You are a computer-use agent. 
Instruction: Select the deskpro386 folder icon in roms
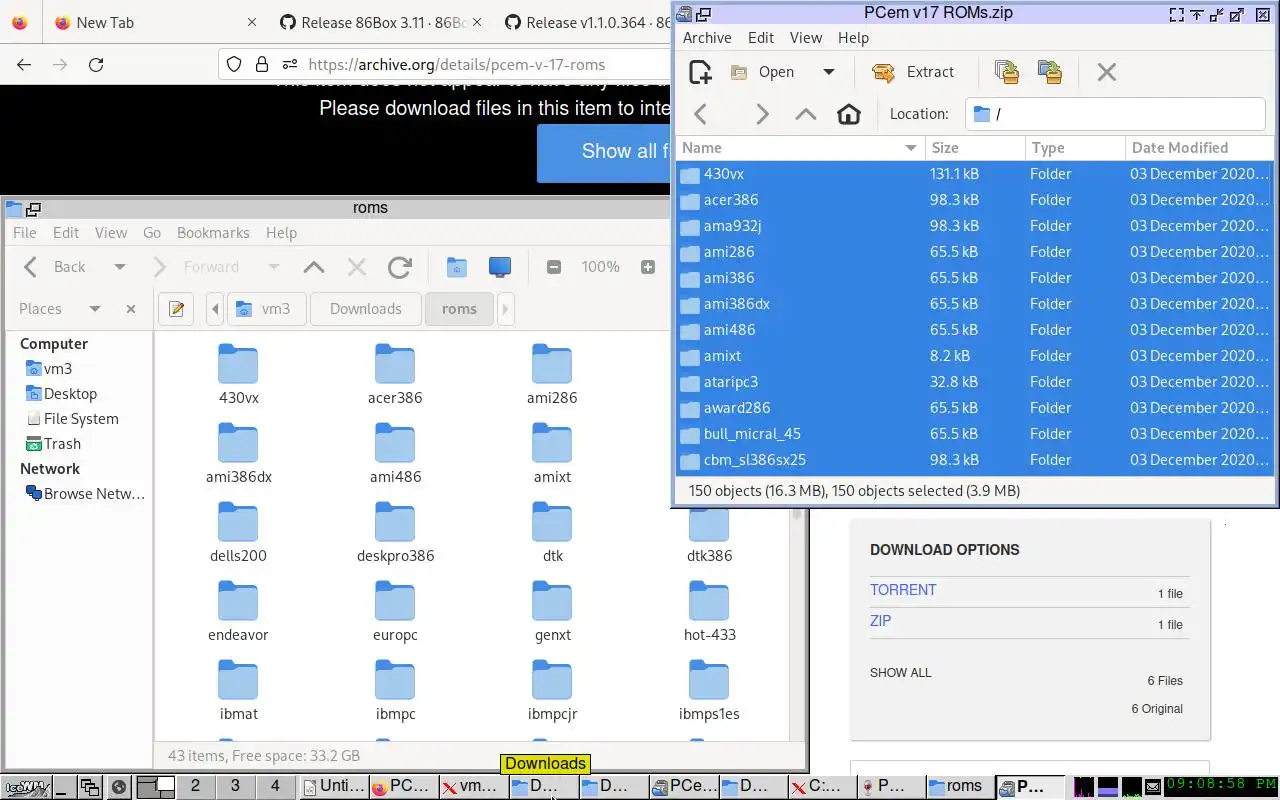(395, 522)
